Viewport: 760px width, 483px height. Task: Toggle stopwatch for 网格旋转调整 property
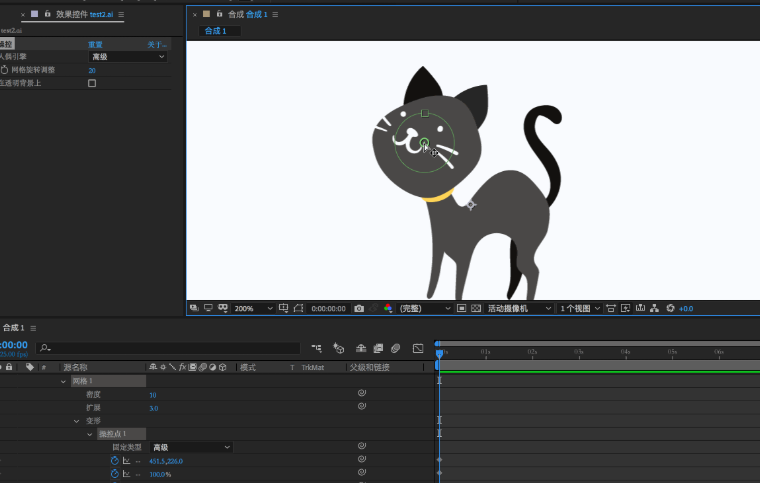(x=4, y=70)
